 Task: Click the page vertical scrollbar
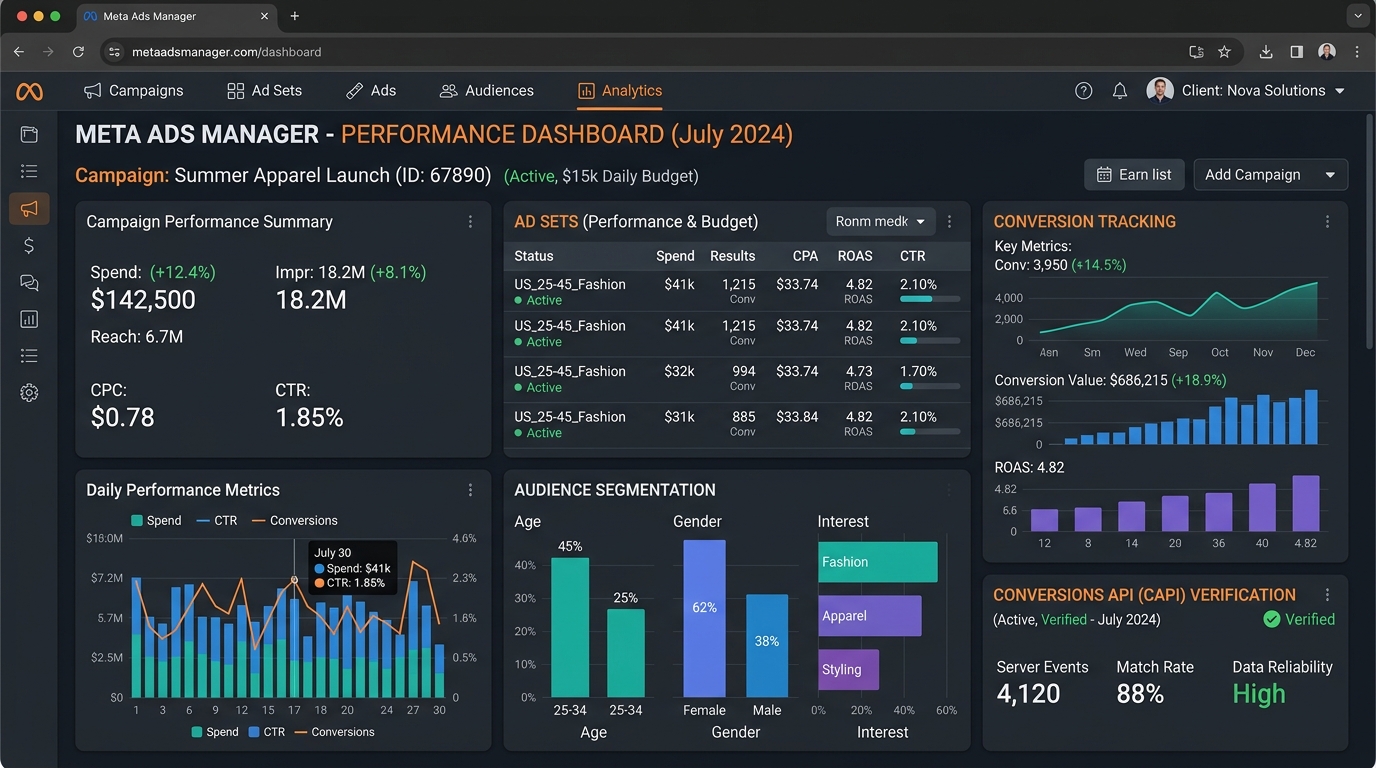click(x=1369, y=230)
